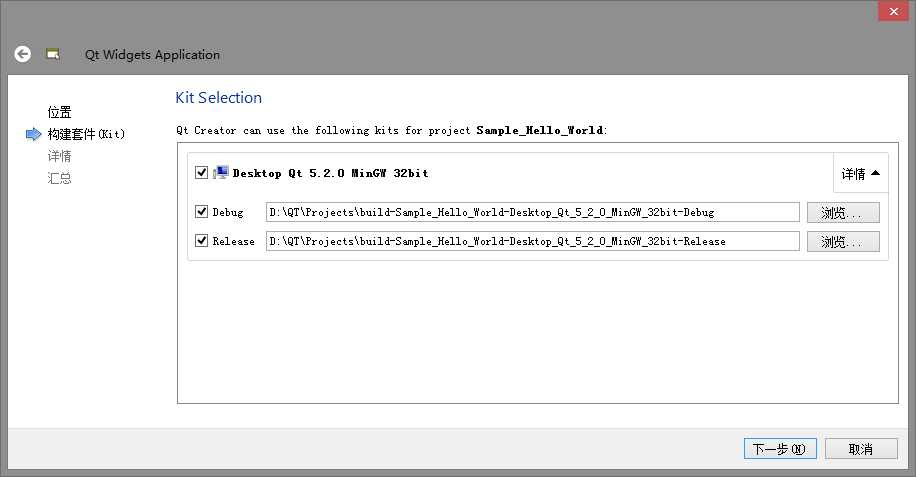The image size is (916, 477).
Task: Close the wizard with the red X
Action: [894, 11]
